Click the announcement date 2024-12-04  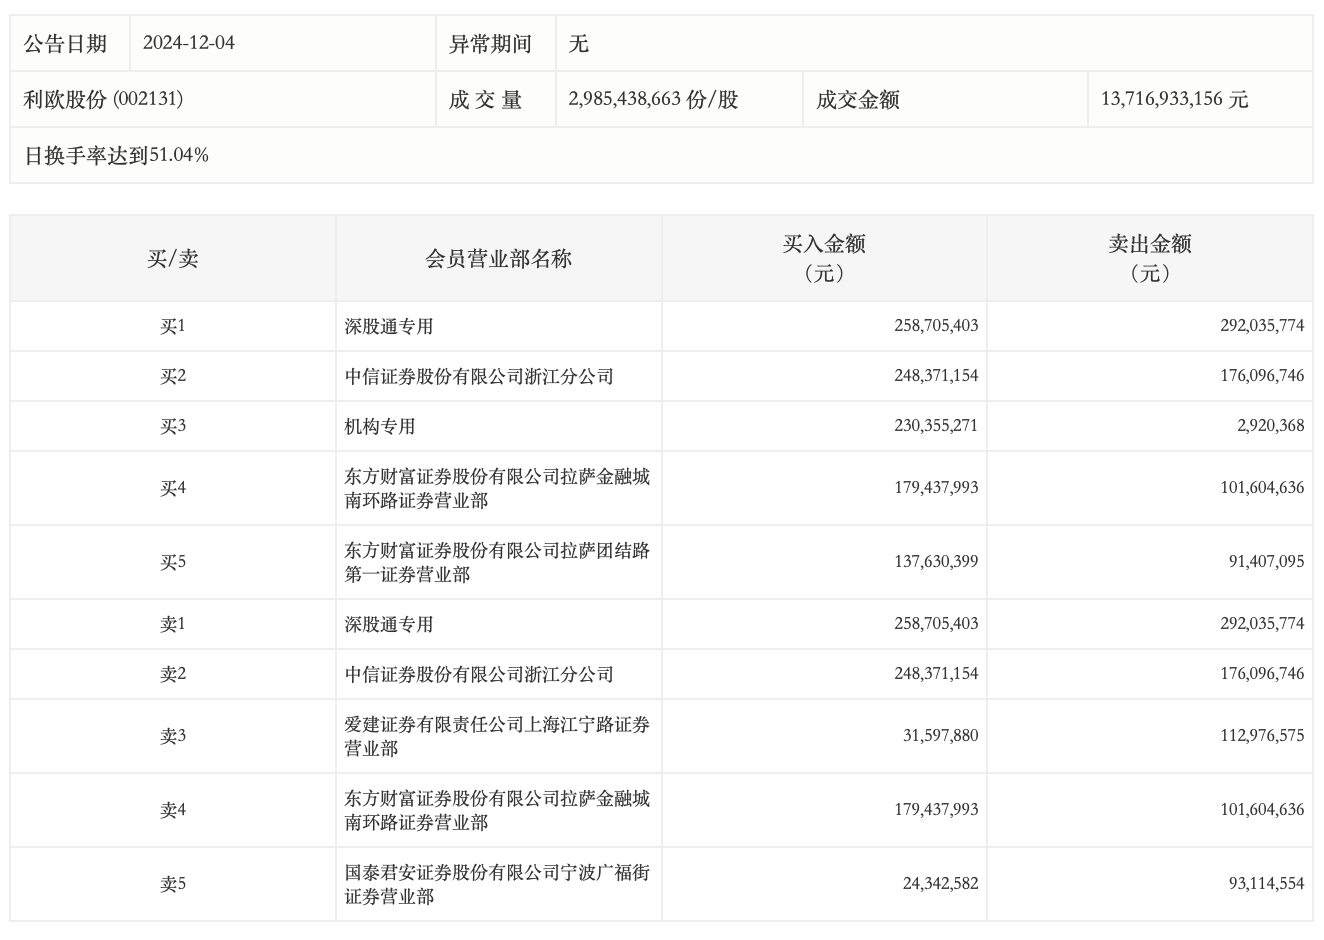click(189, 43)
